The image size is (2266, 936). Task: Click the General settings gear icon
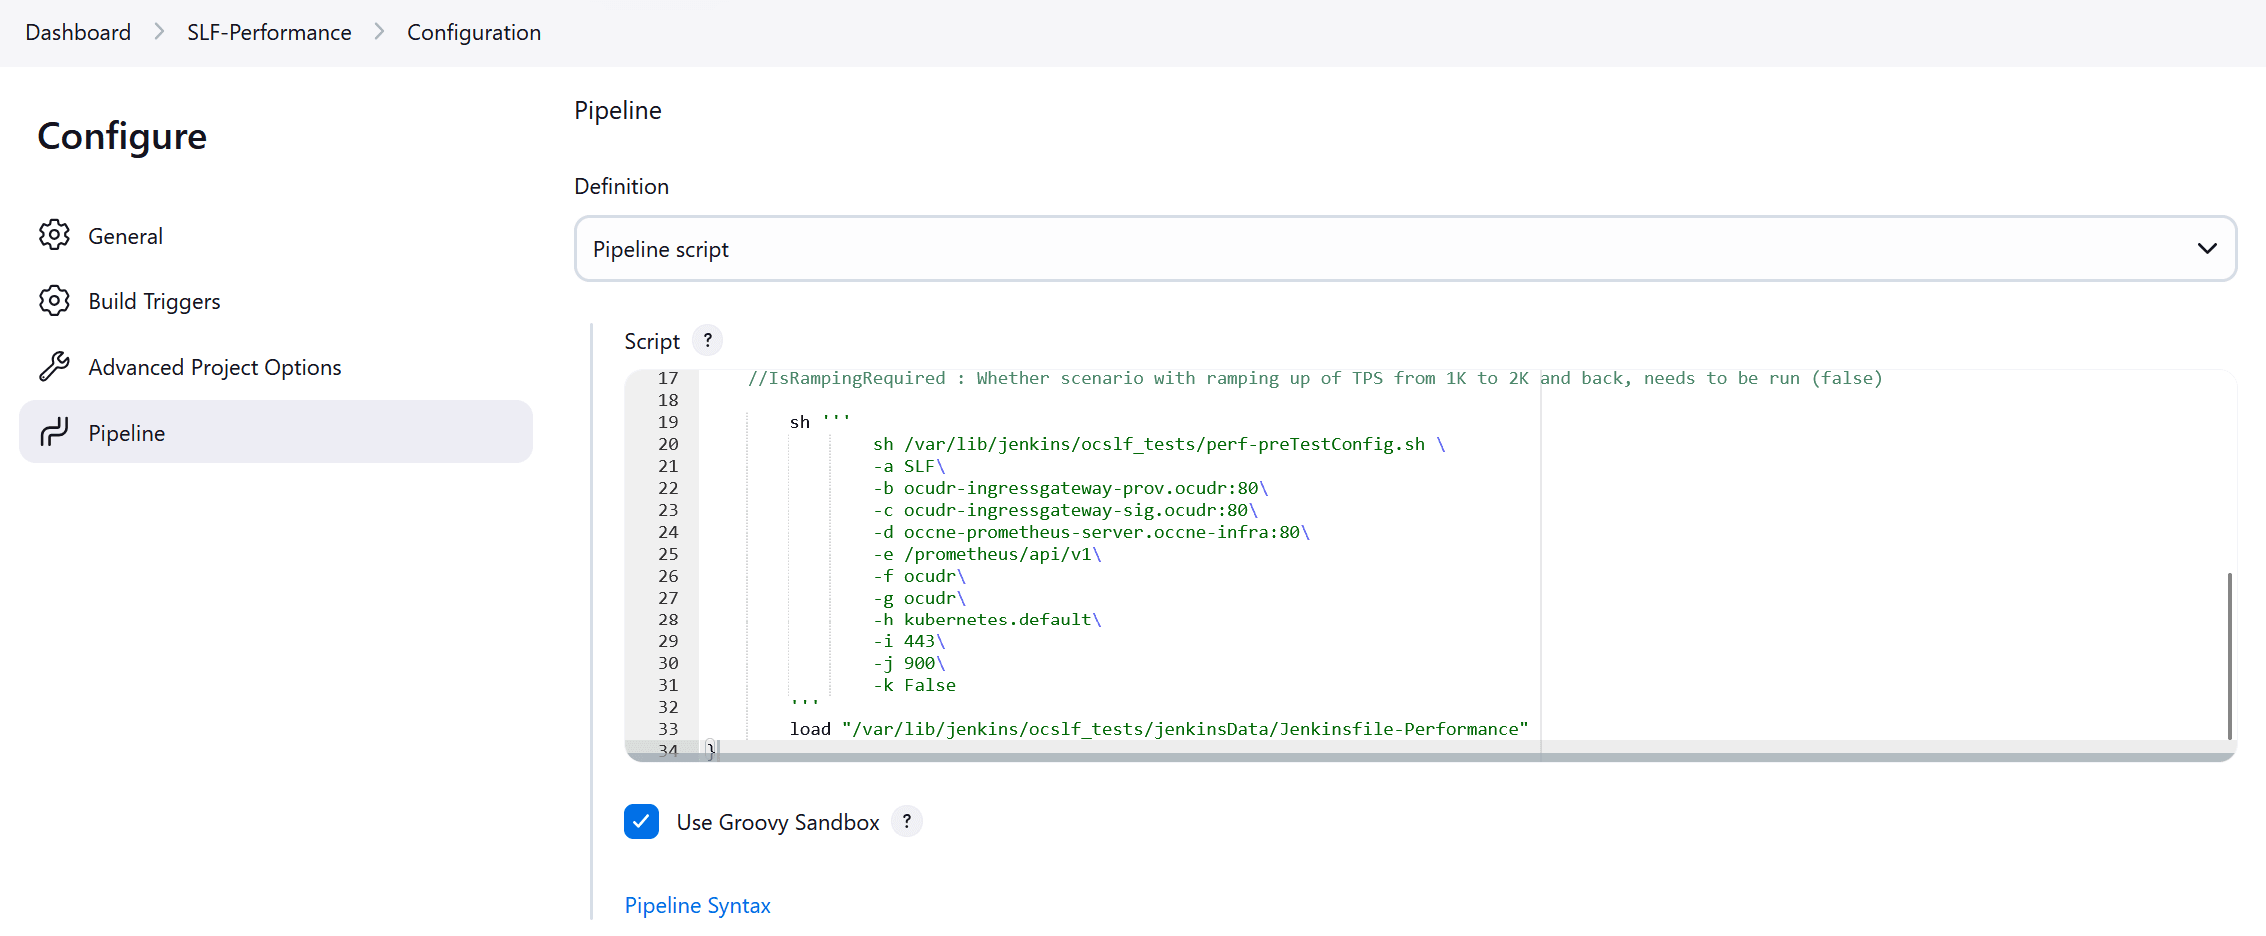point(55,235)
